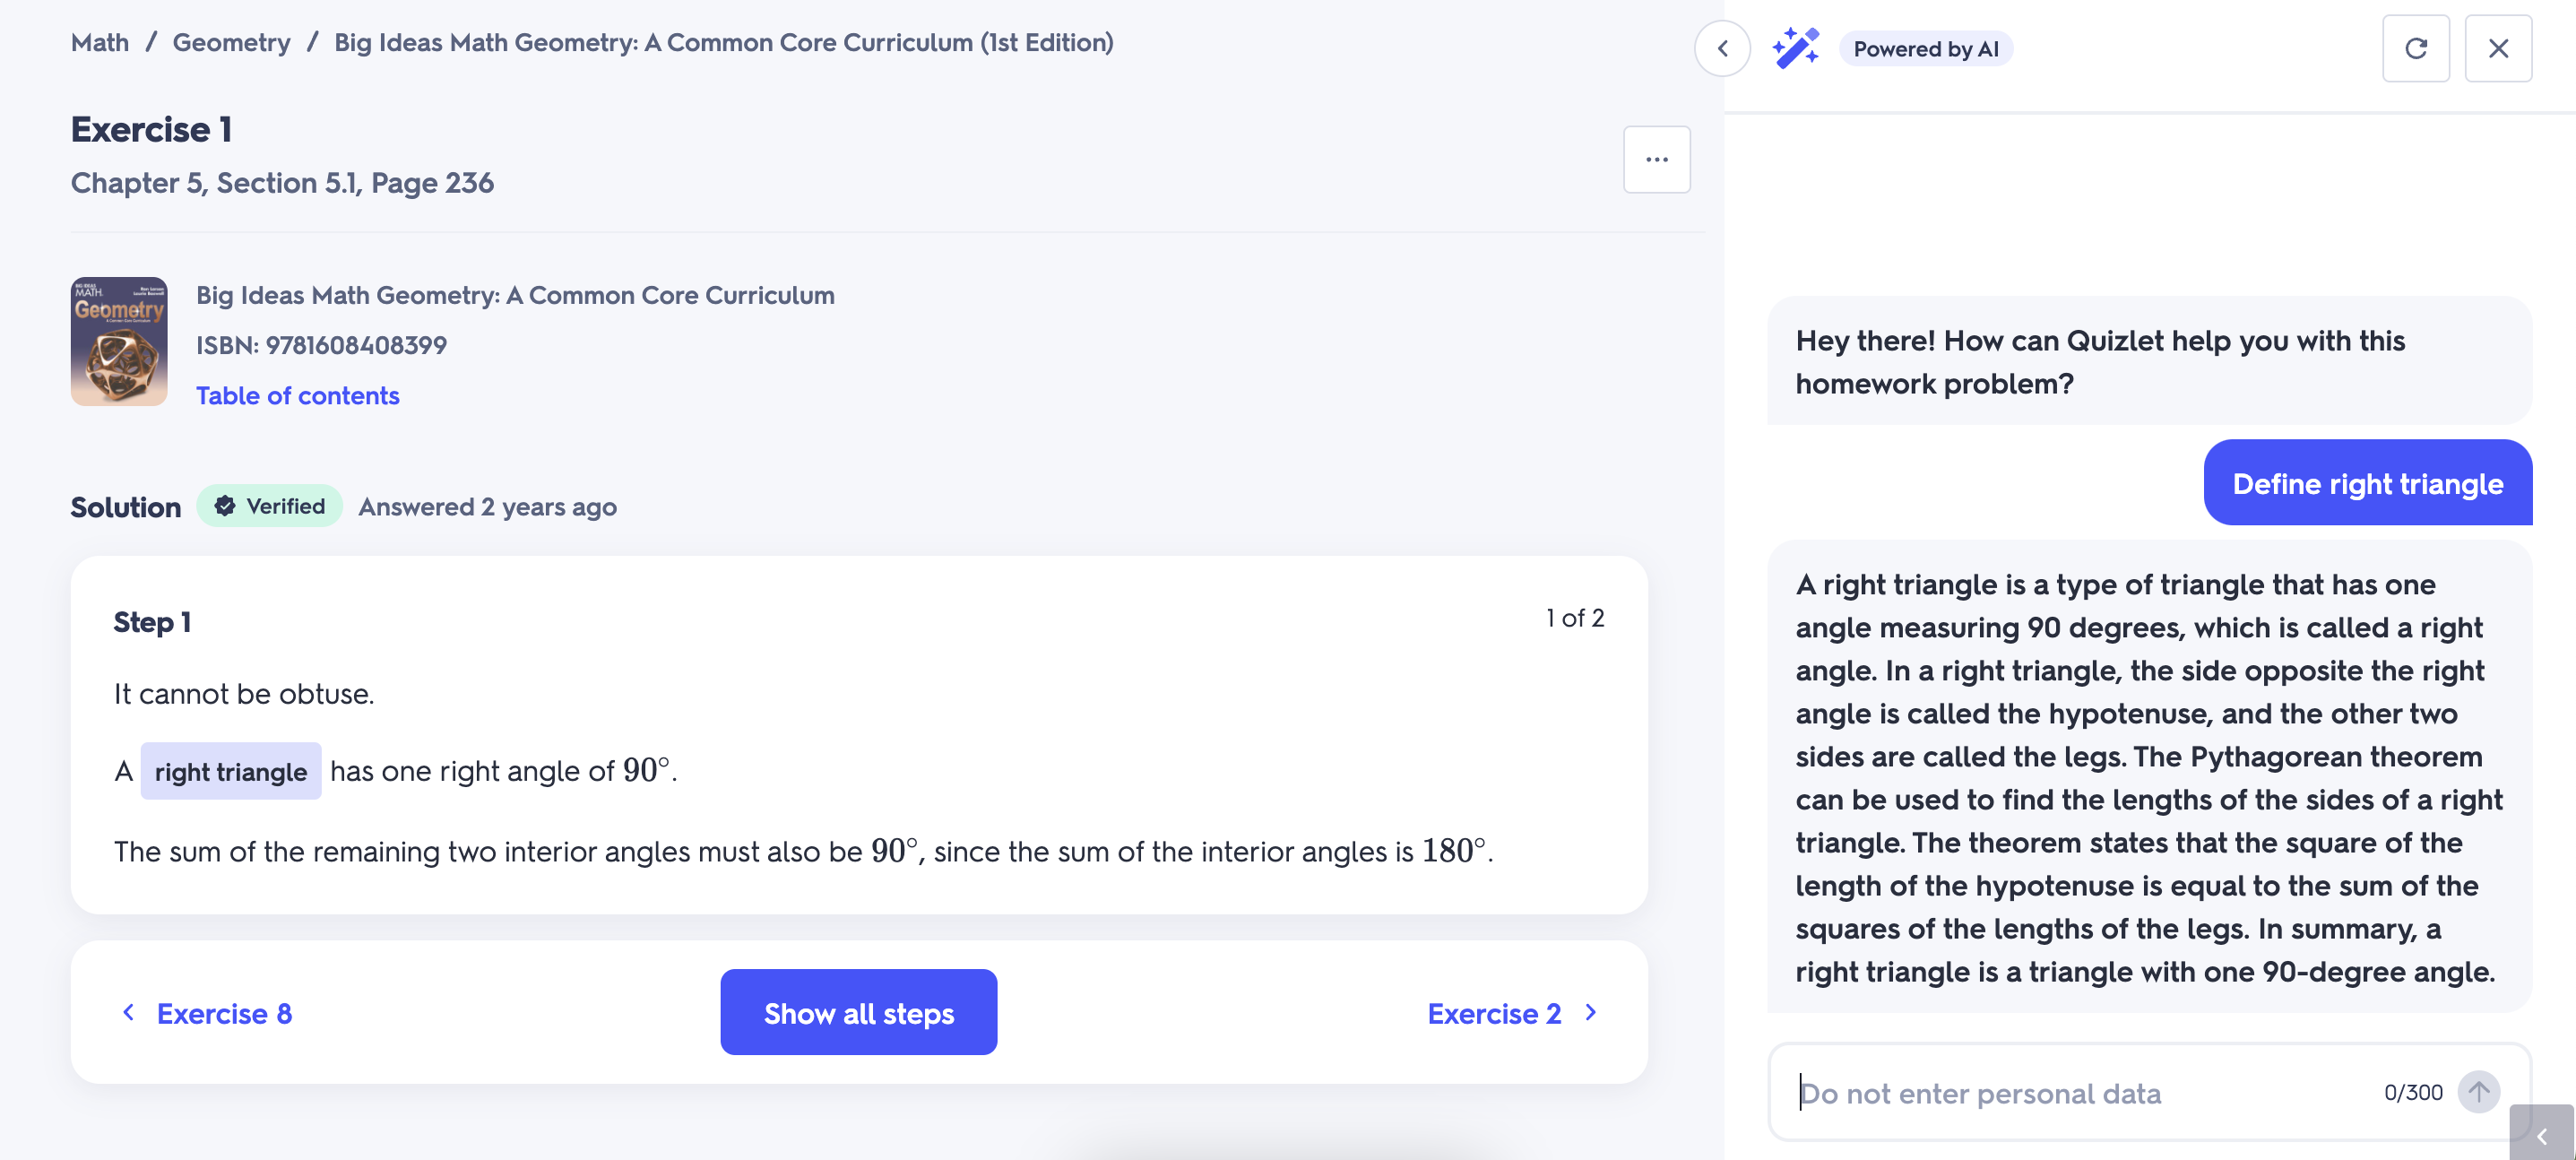2576x1160 pixels.
Task: Open the Table of contents
Action: pyautogui.click(x=298, y=395)
